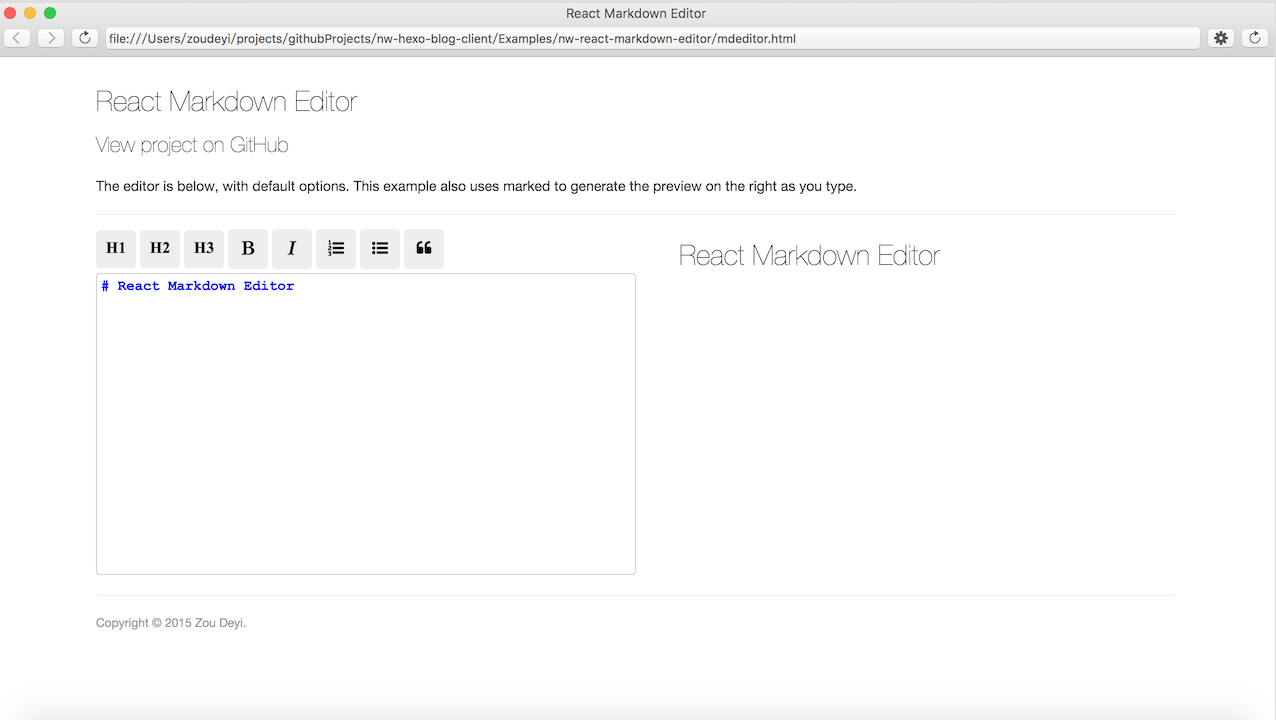Click the '# React Markdown Editor' line in the editor
The image size is (1276, 720).
pyautogui.click(x=198, y=286)
